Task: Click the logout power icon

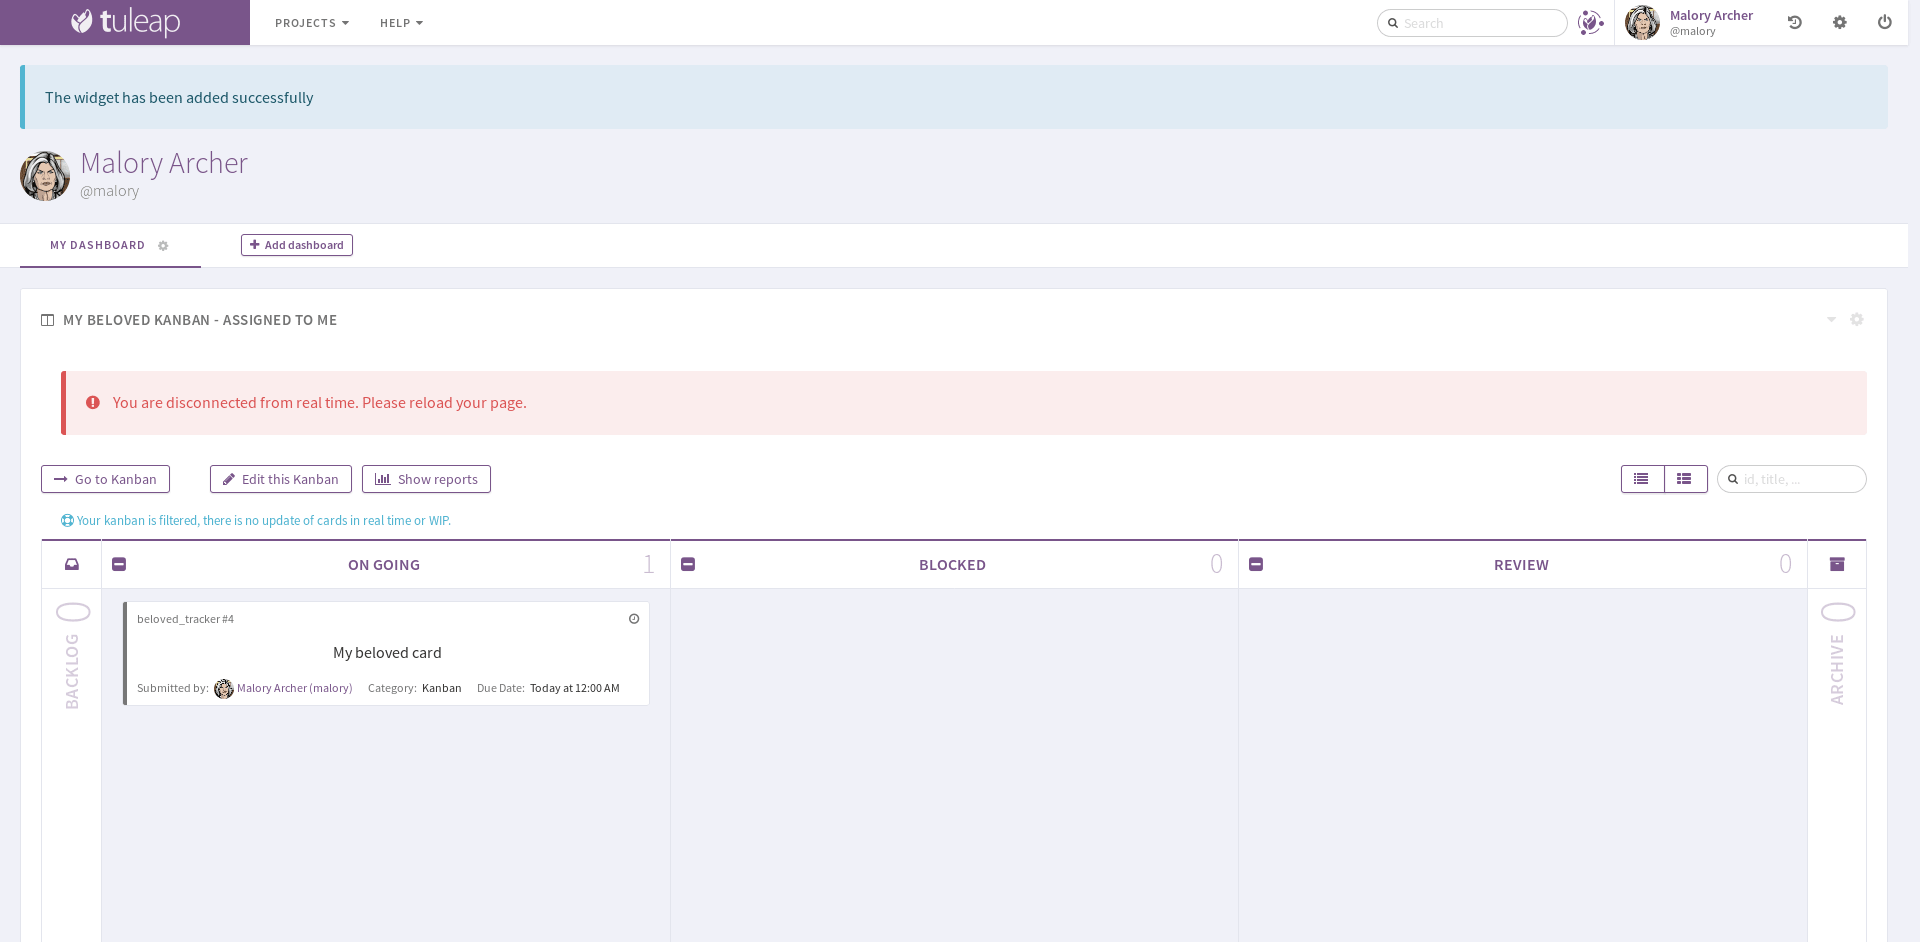Action: [x=1885, y=22]
